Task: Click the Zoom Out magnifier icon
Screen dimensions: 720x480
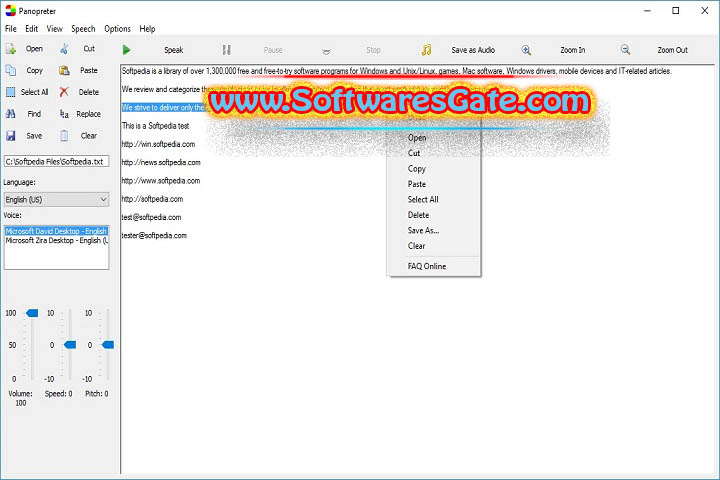Action: coord(625,49)
